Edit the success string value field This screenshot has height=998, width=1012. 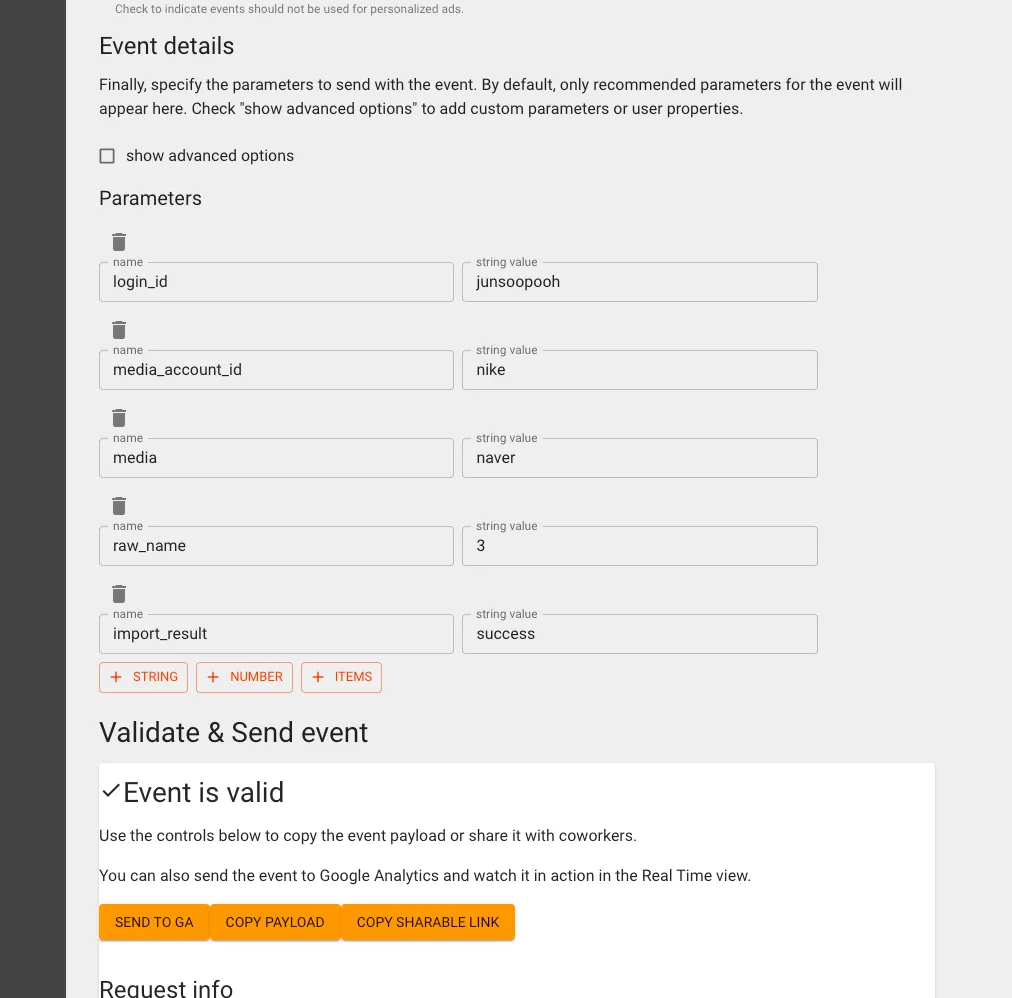(639, 634)
